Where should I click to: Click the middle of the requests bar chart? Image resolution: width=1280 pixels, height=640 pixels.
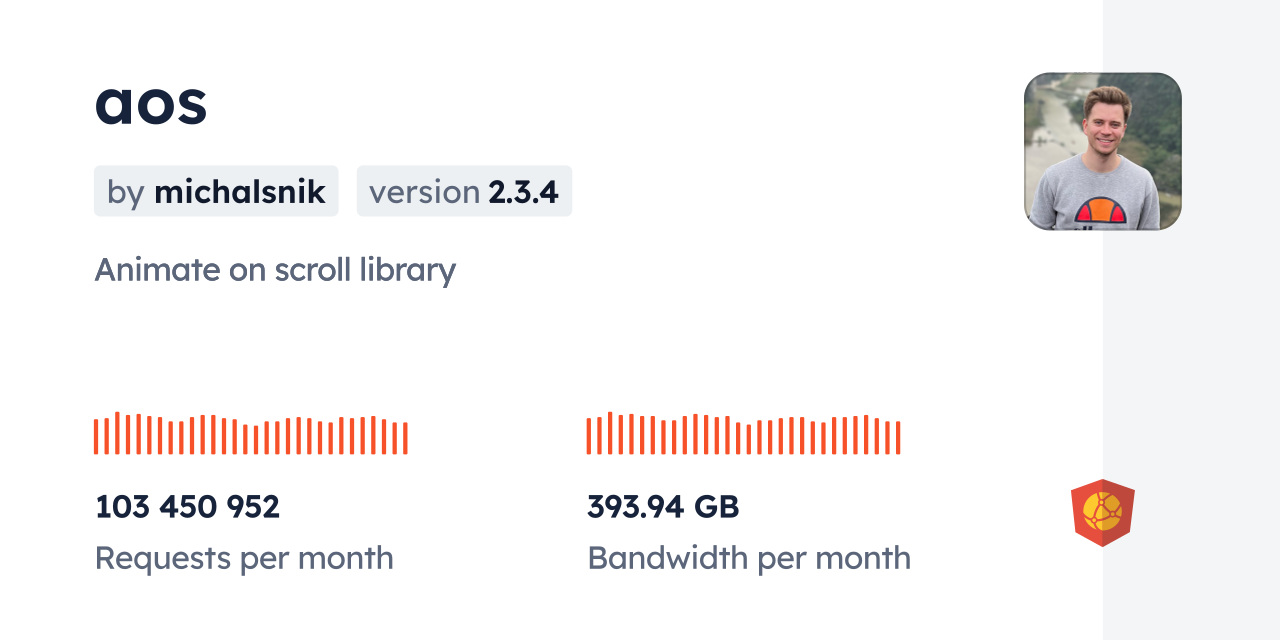coord(250,435)
